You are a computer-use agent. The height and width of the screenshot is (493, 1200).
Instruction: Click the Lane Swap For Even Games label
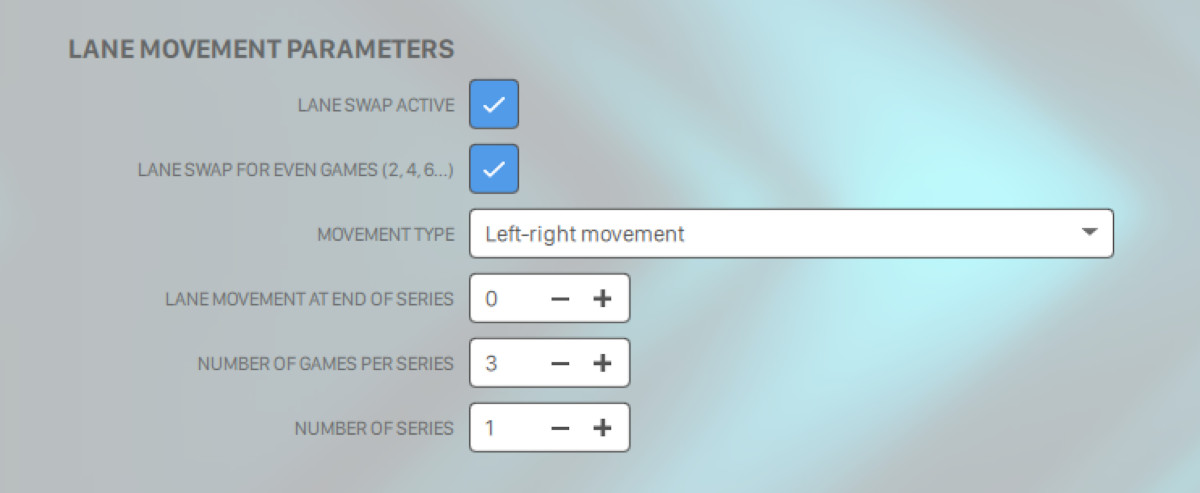(295, 170)
